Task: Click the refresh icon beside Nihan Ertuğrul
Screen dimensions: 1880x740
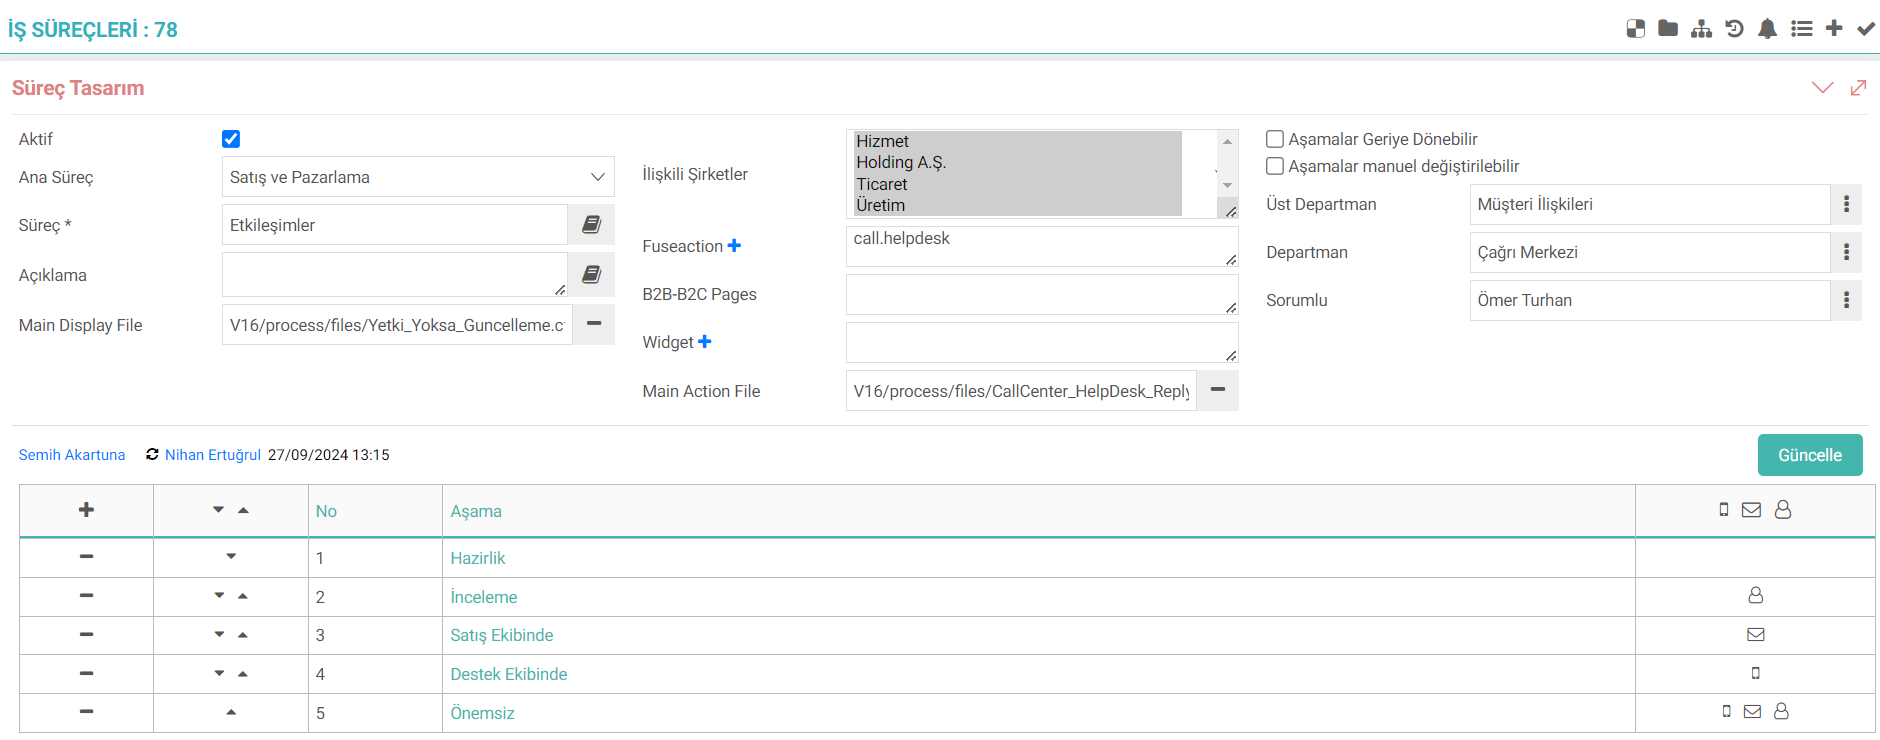Action: [152, 455]
